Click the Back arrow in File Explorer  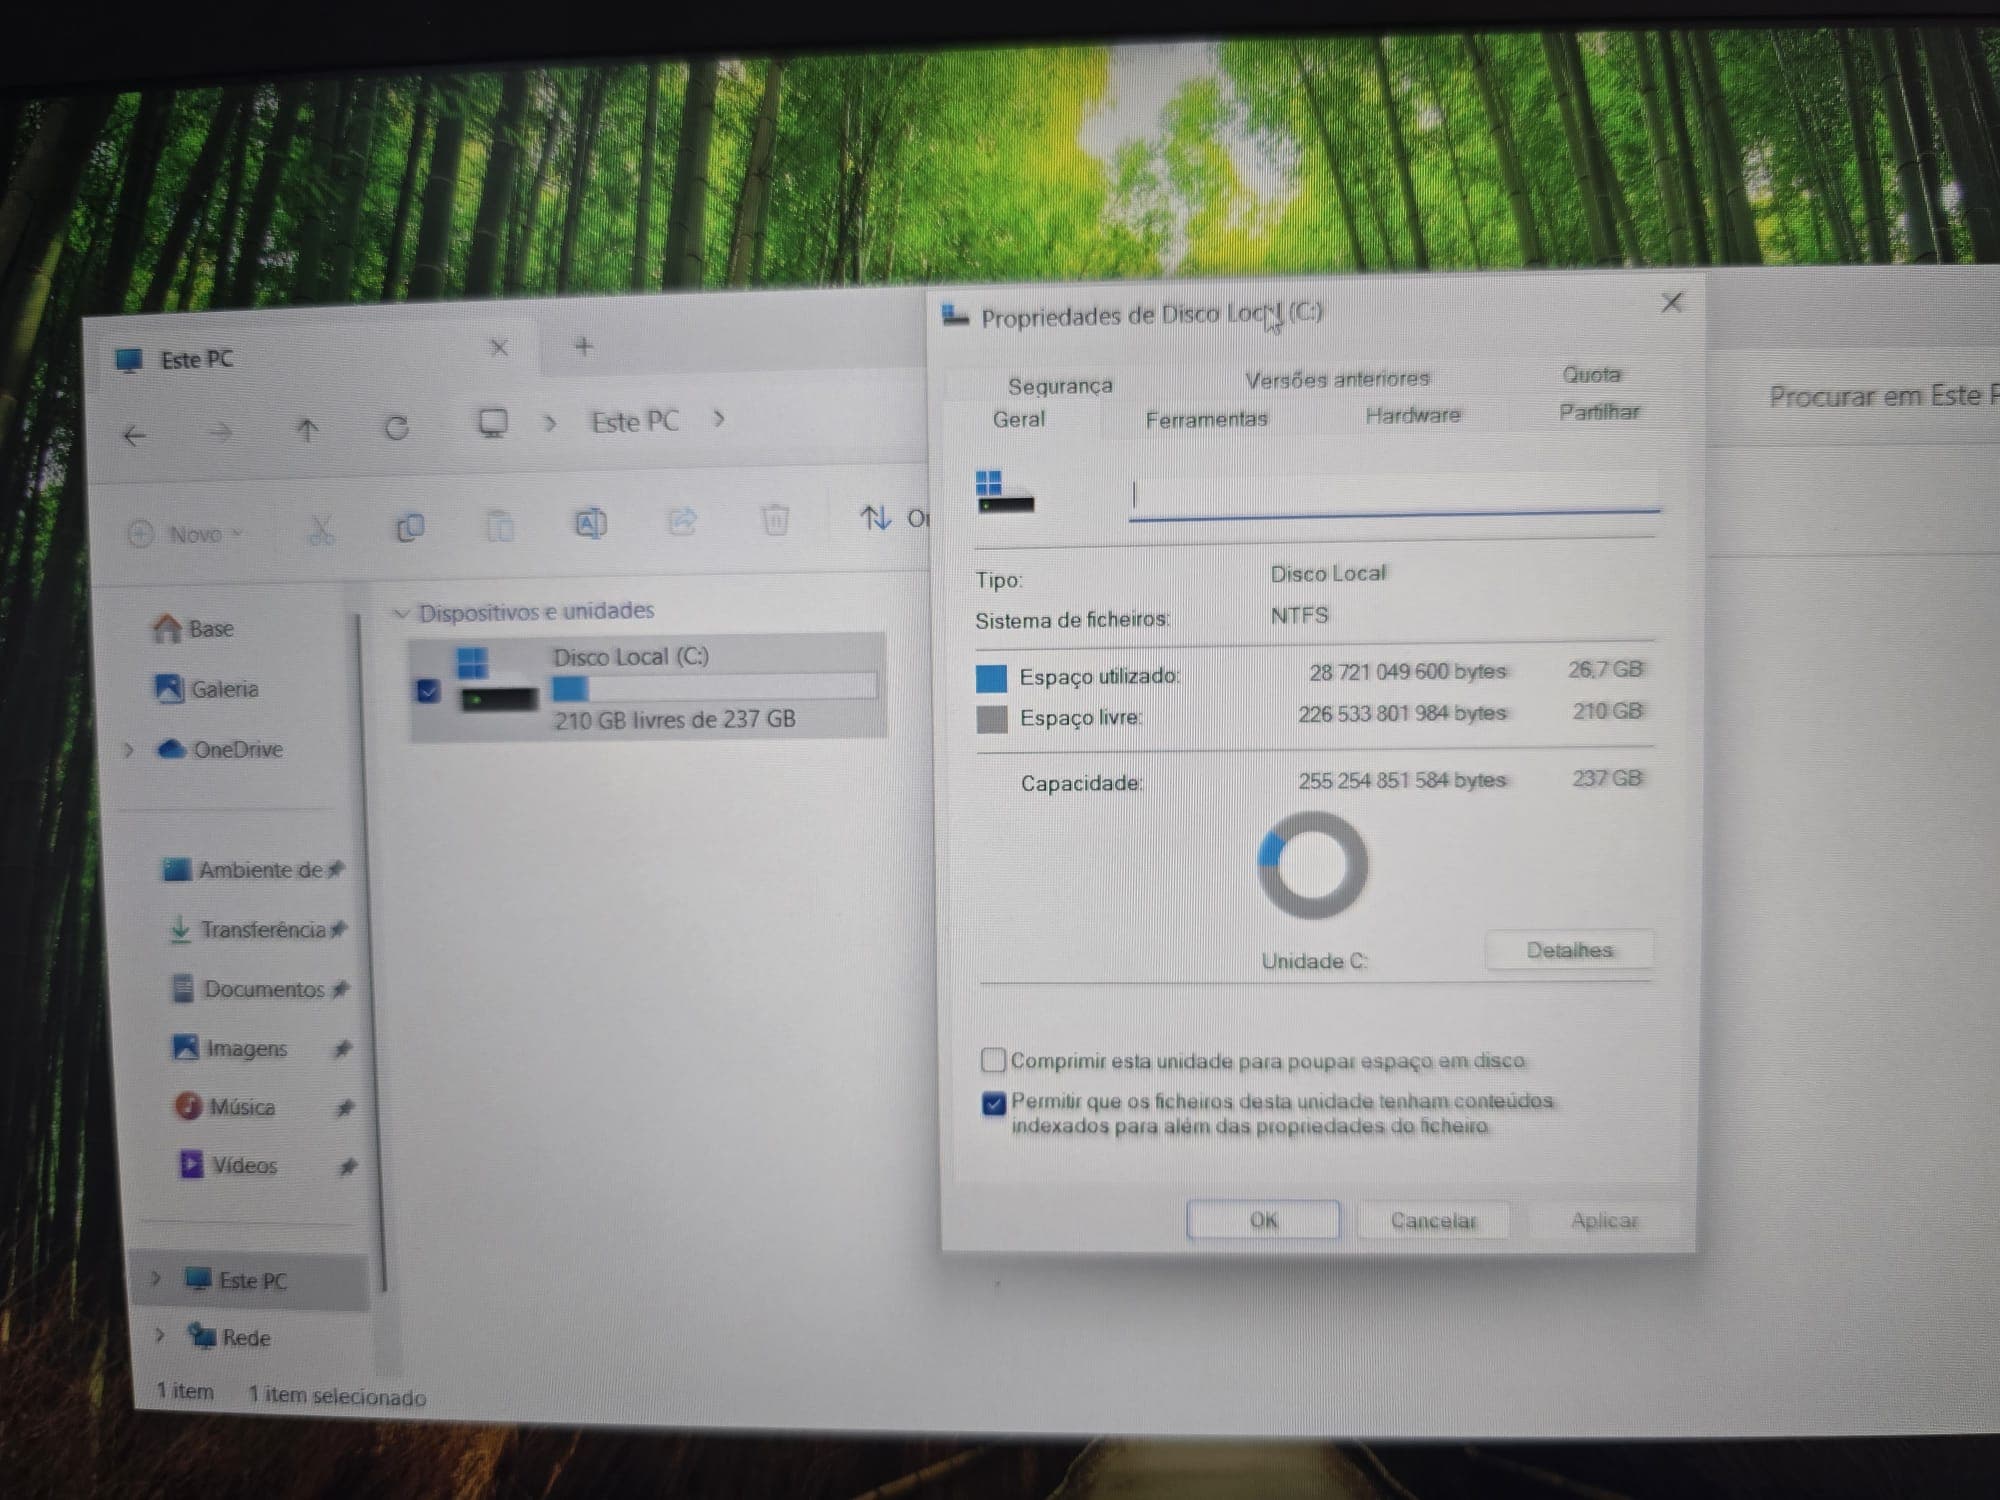click(134, 435)
